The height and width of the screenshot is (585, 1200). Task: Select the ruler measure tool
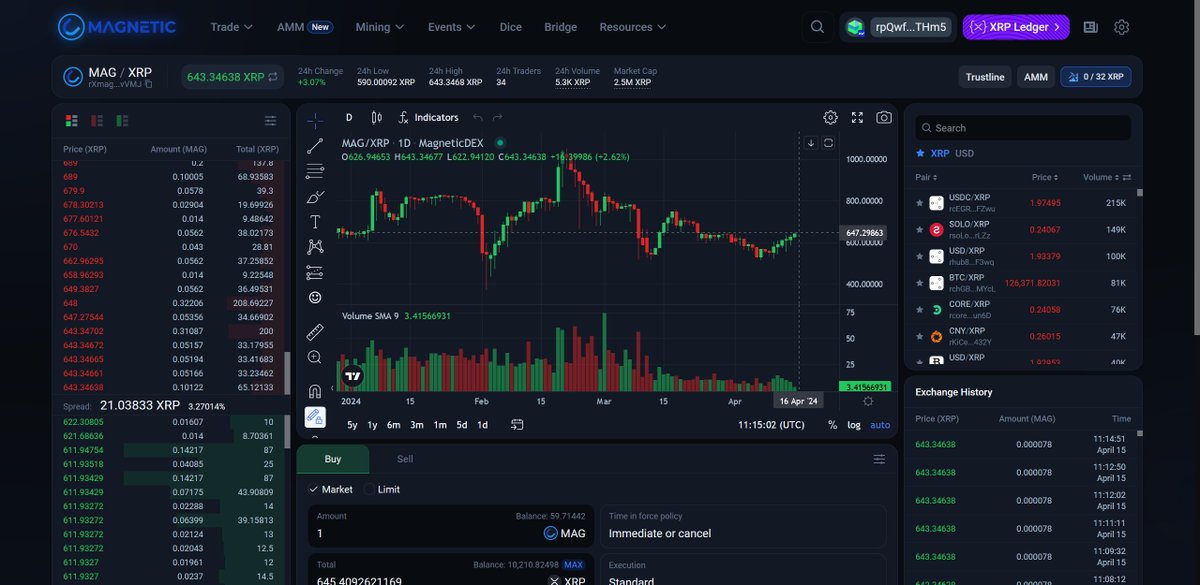(315, 331)
